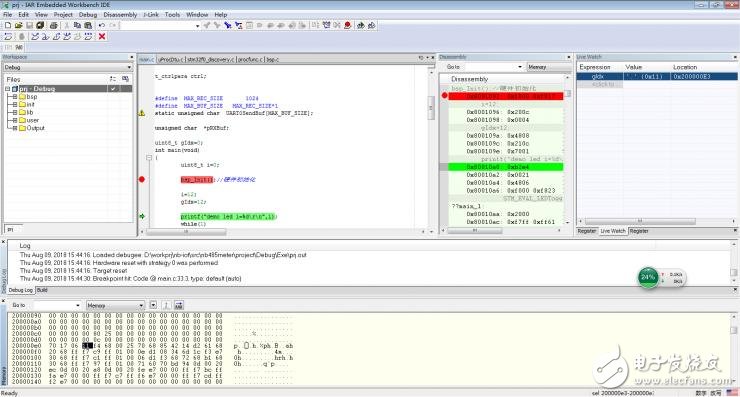This screenshot has width=740, height=397.
Task: Open Disassembly Go to dropdown
Action: tap(520, 67)
